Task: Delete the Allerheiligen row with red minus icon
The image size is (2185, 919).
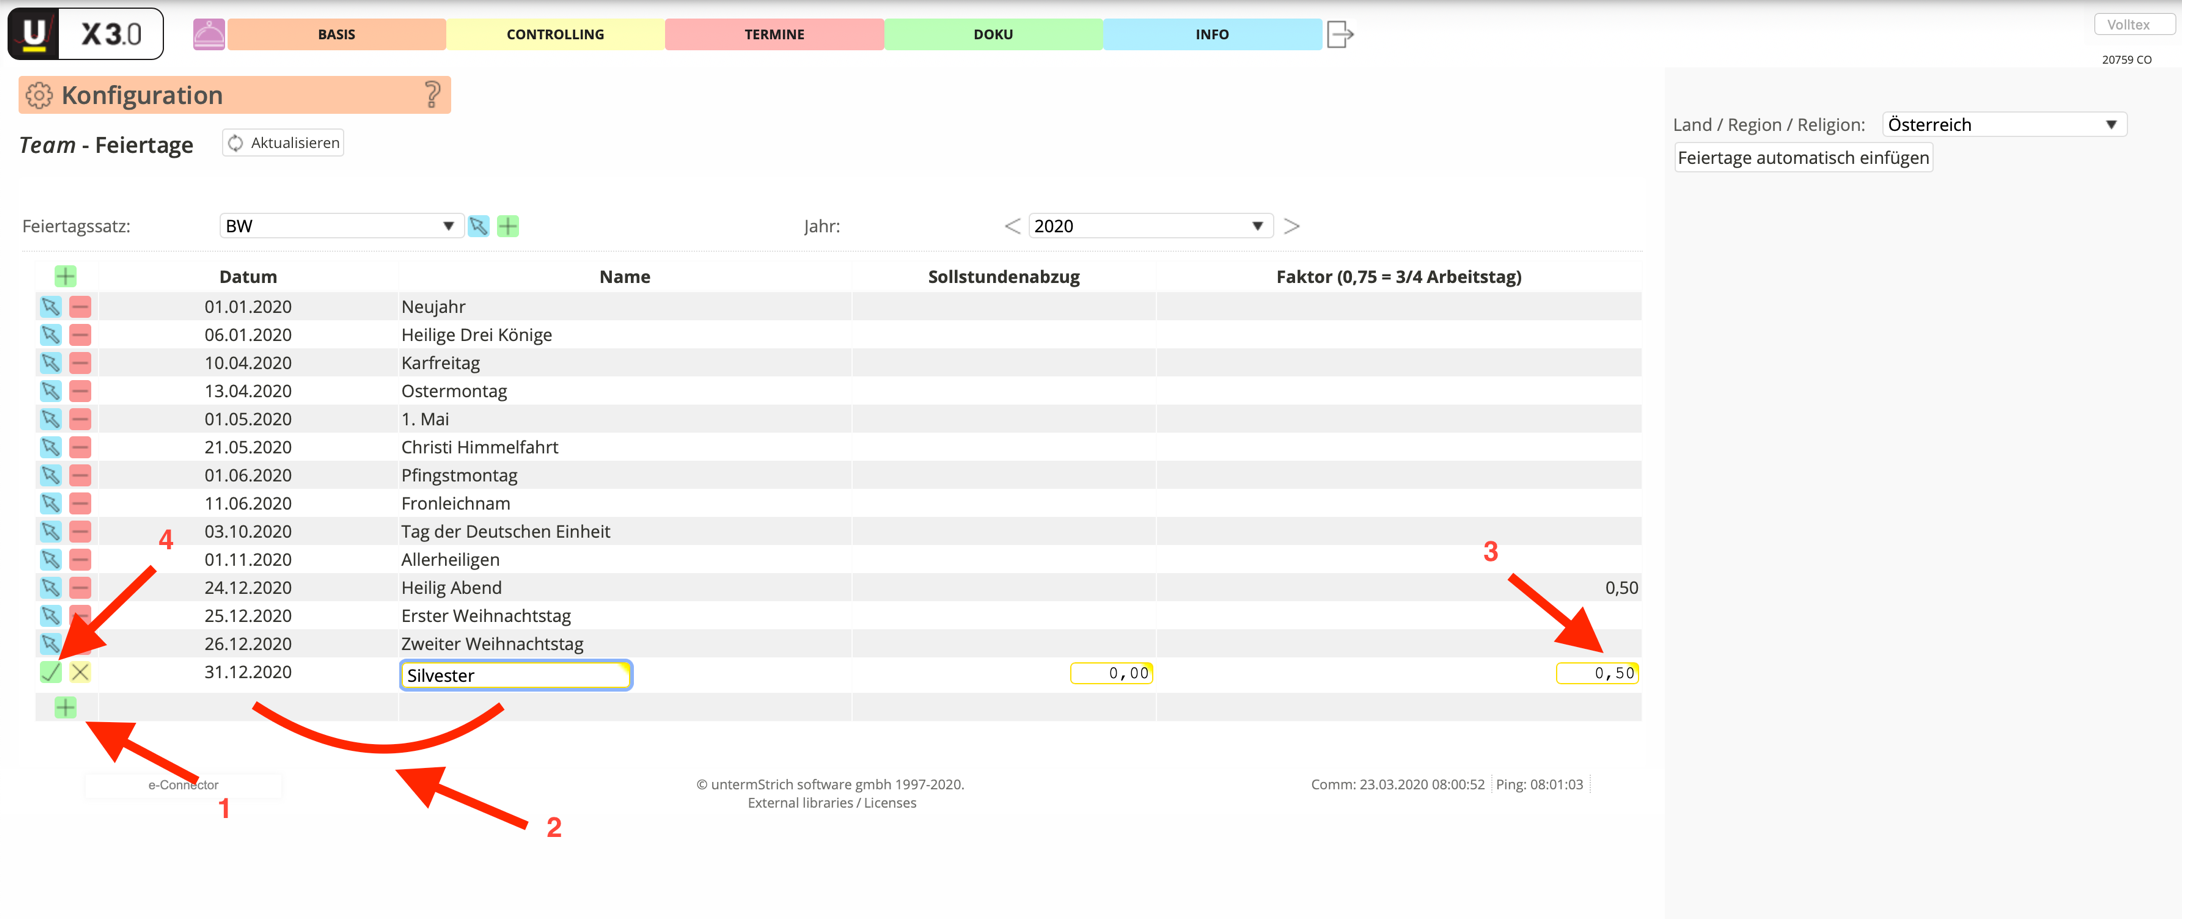Action: point(80,559)
